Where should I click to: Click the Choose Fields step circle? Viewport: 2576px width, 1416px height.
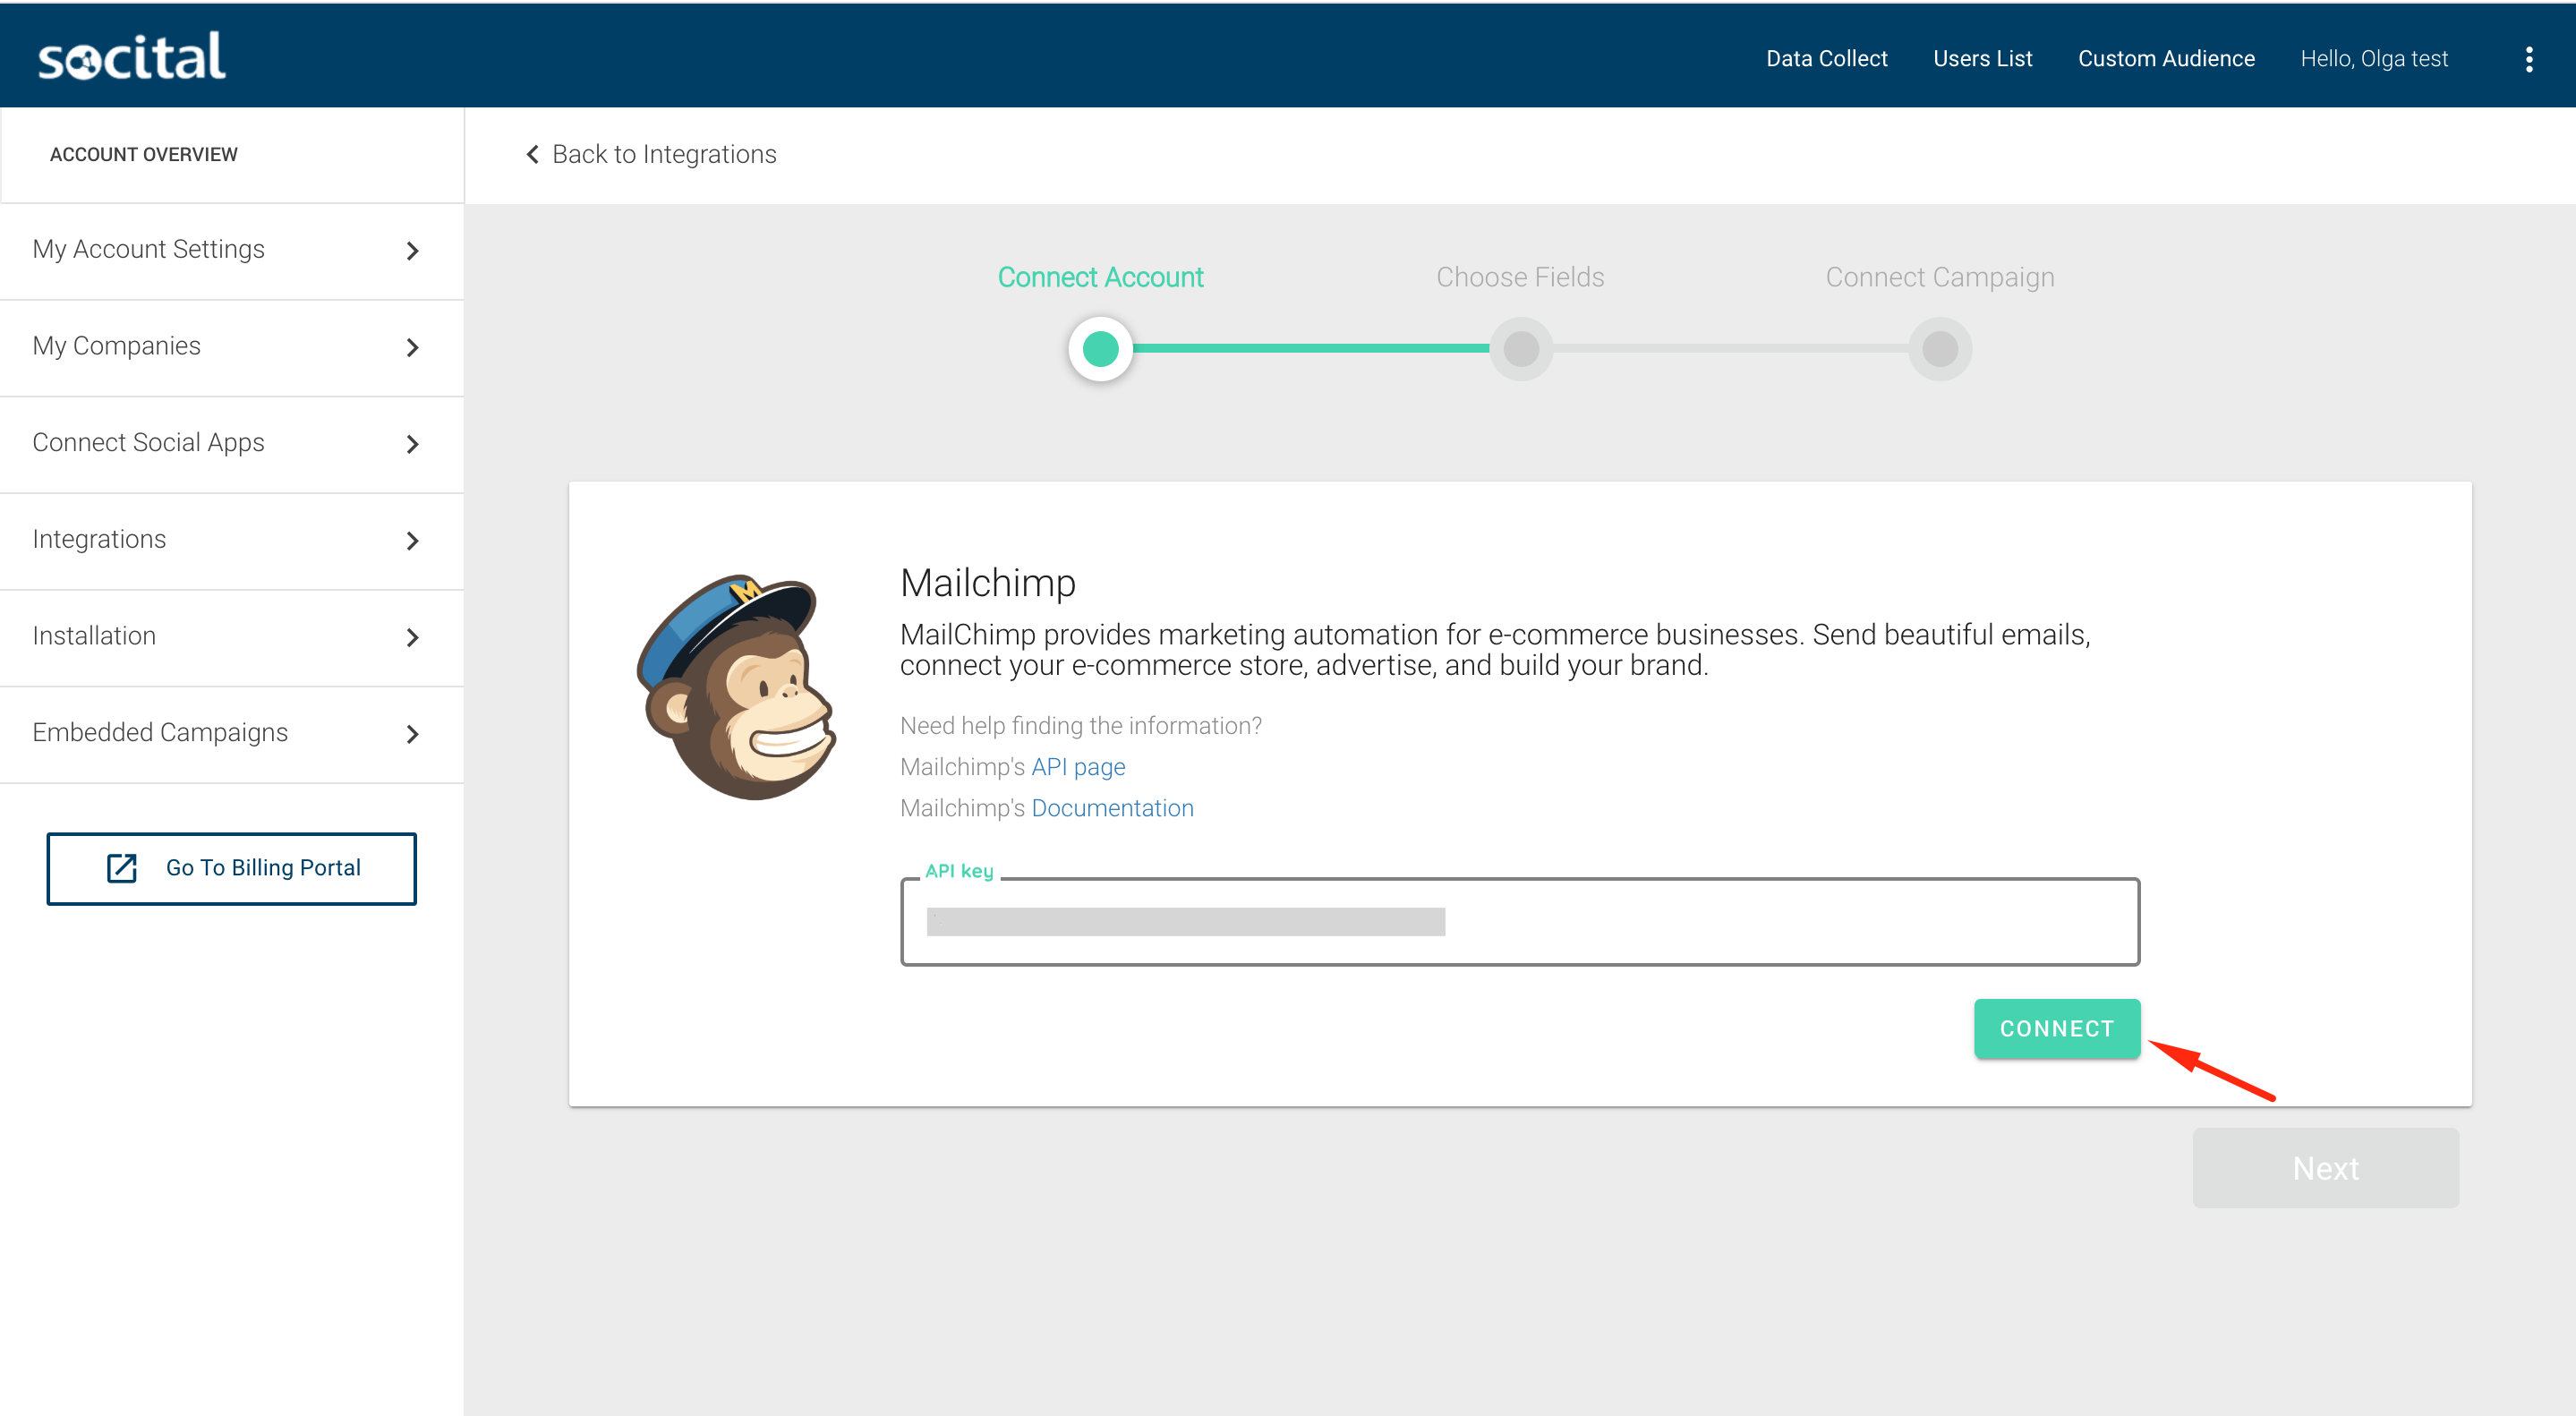coord(1521,349)
